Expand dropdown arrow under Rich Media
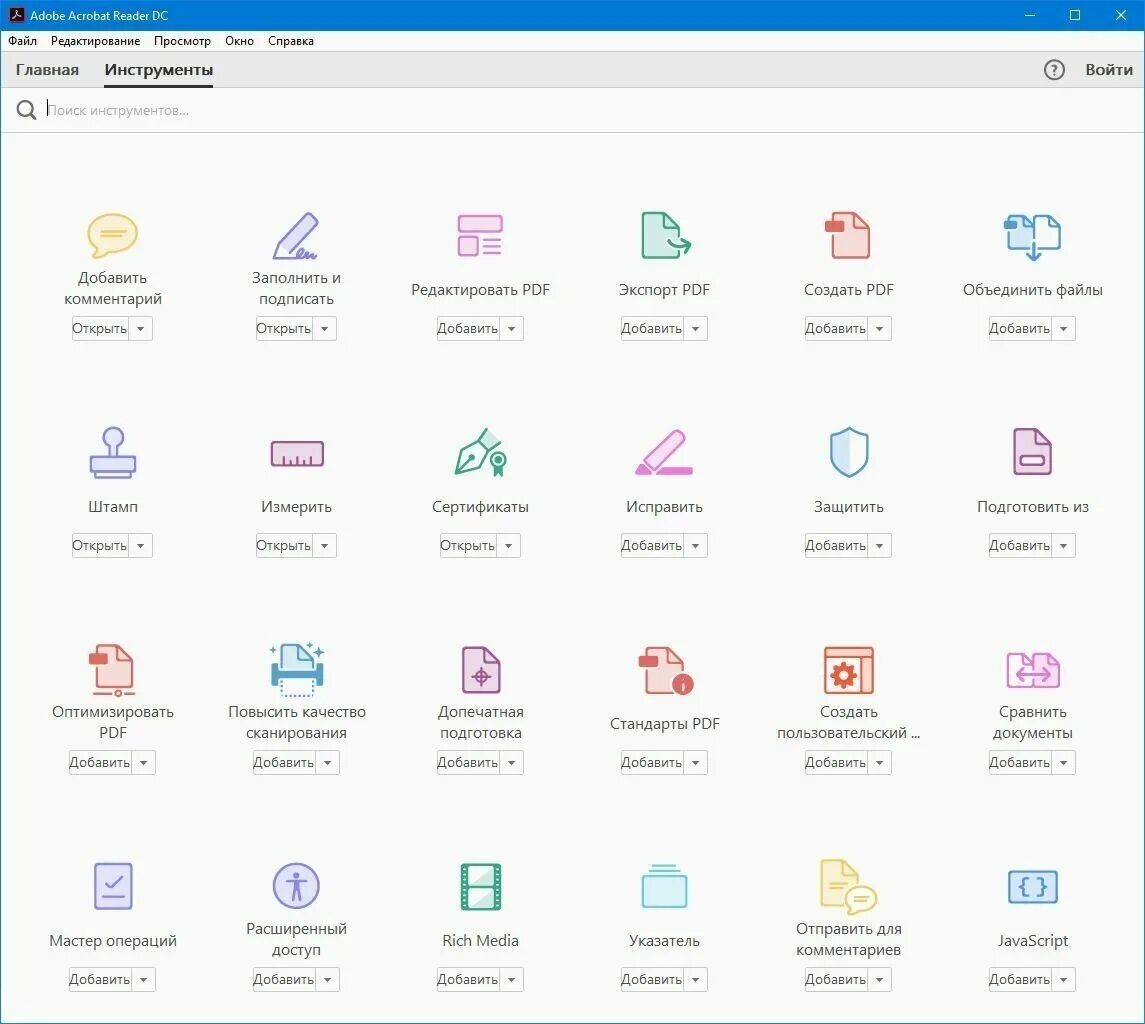The image size is (1145, 1024). [511, 979]
